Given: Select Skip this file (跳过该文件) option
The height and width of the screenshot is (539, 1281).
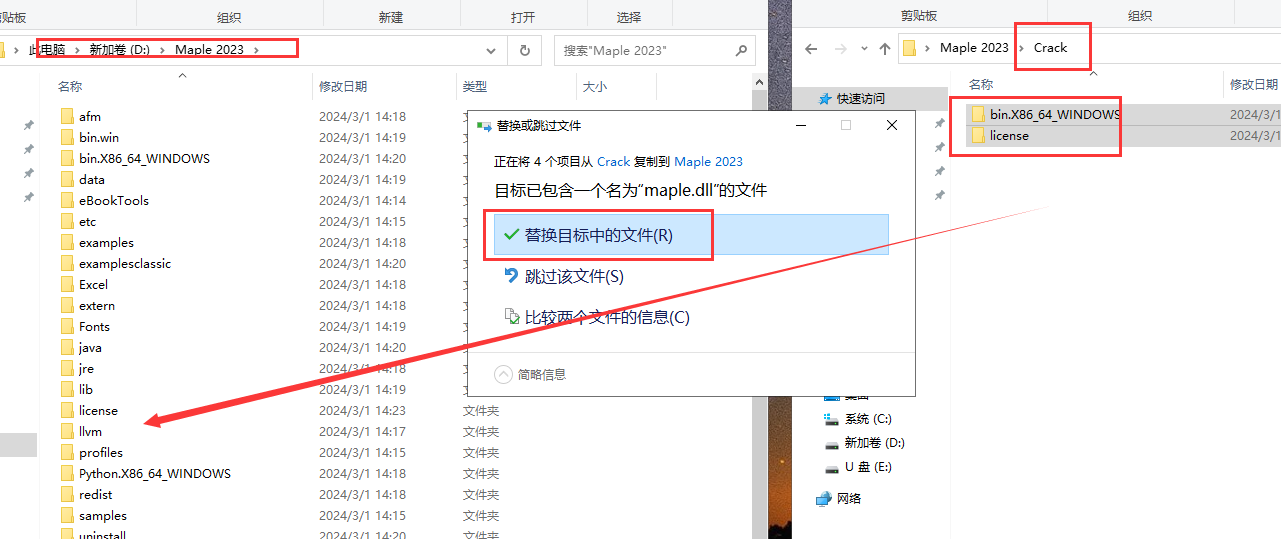Looking at the screenshot, I should pyautogui.click(x=574, y=276).
